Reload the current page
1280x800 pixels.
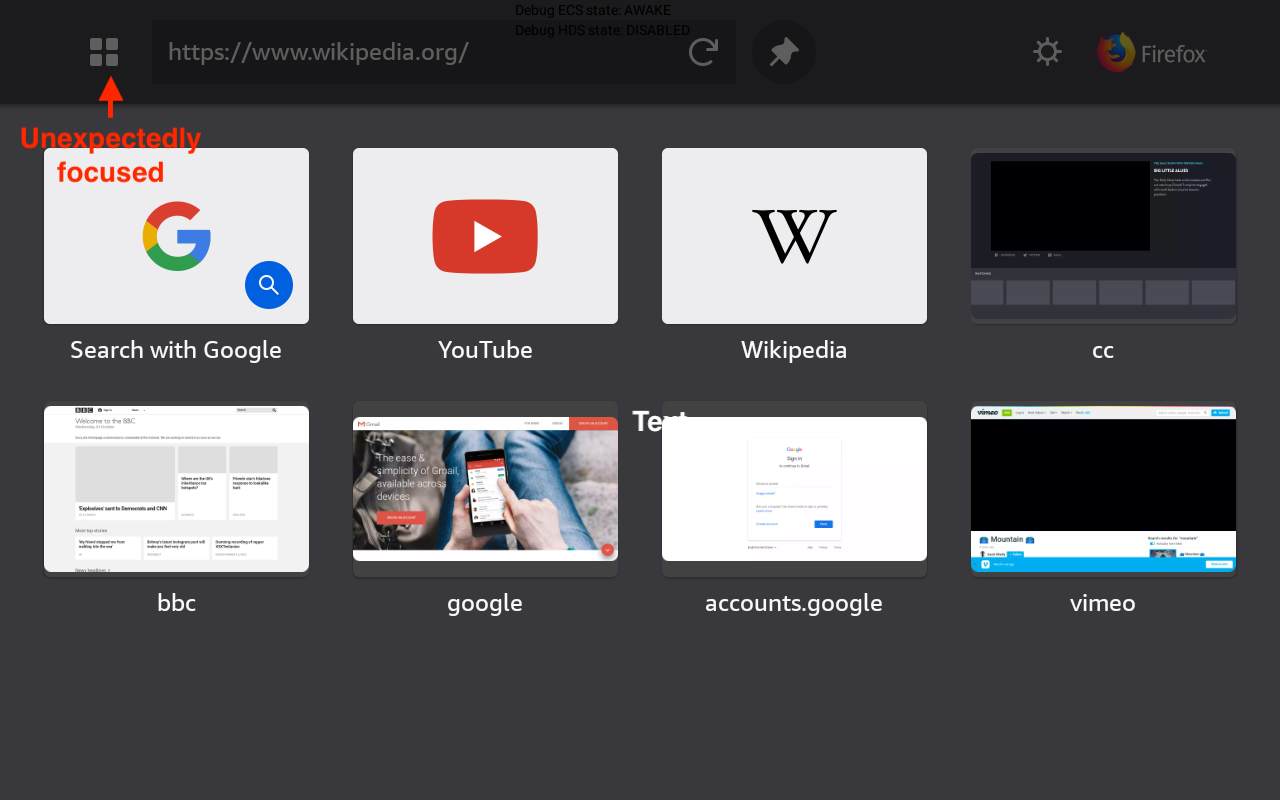pos(702,52)
